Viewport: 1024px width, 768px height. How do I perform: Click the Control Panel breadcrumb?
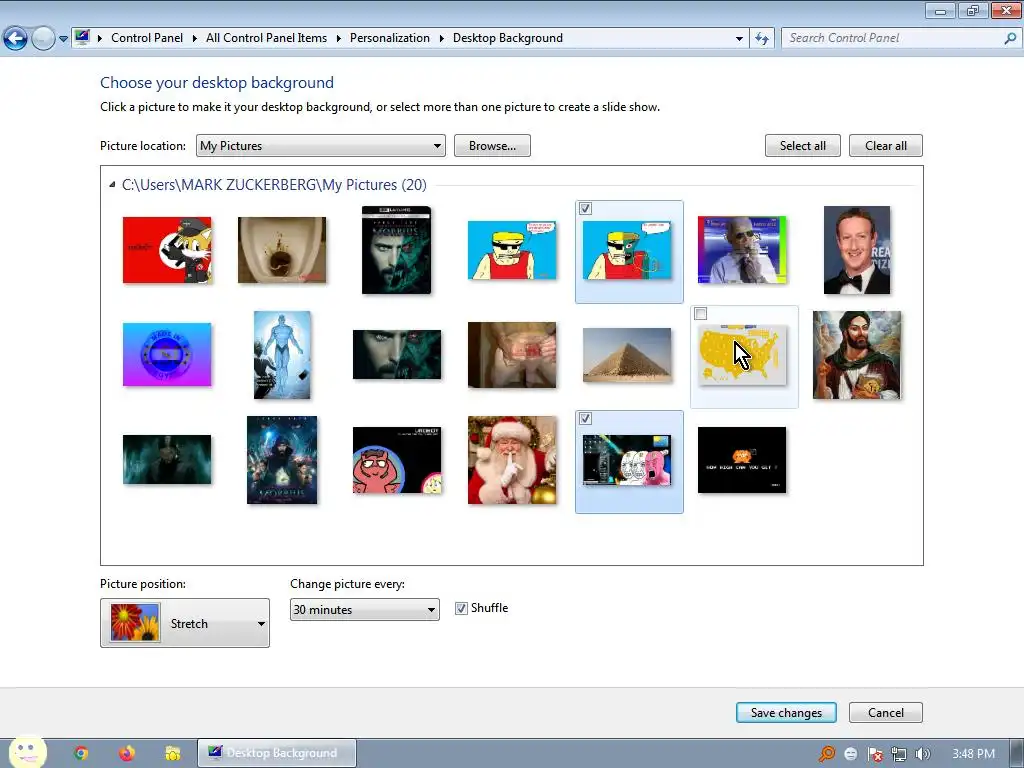point(147,38)
